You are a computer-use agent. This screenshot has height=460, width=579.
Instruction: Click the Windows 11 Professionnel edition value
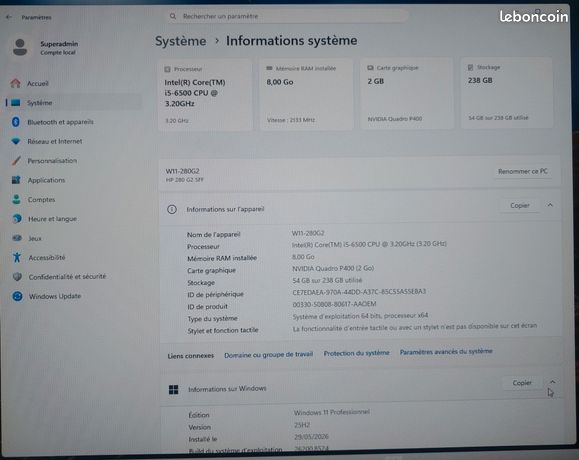point(332,412)
